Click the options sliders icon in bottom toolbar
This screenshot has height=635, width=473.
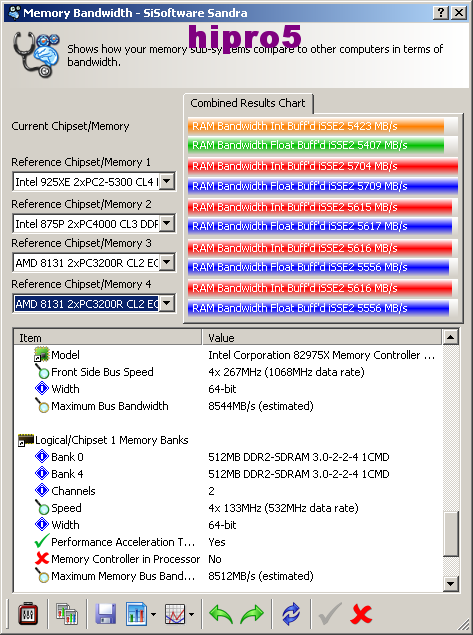tap(28, 614)
